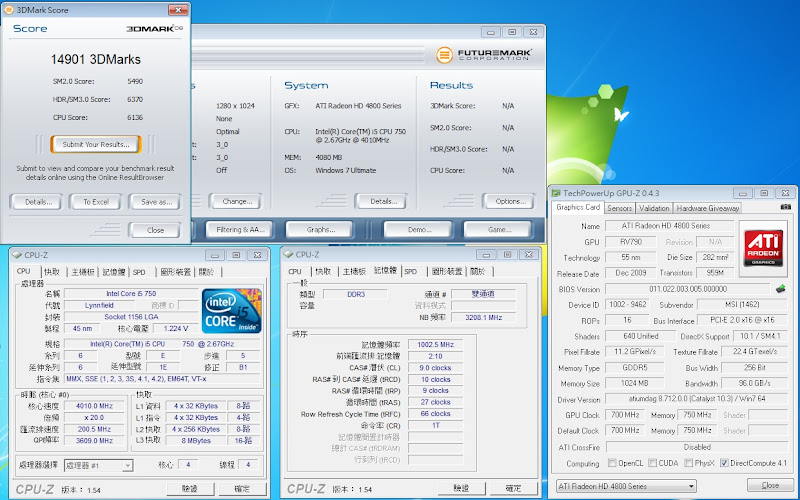Select 圖形裝置 tab in left CPU-Z window
The image size is (800, 500).
pos(176,272)
